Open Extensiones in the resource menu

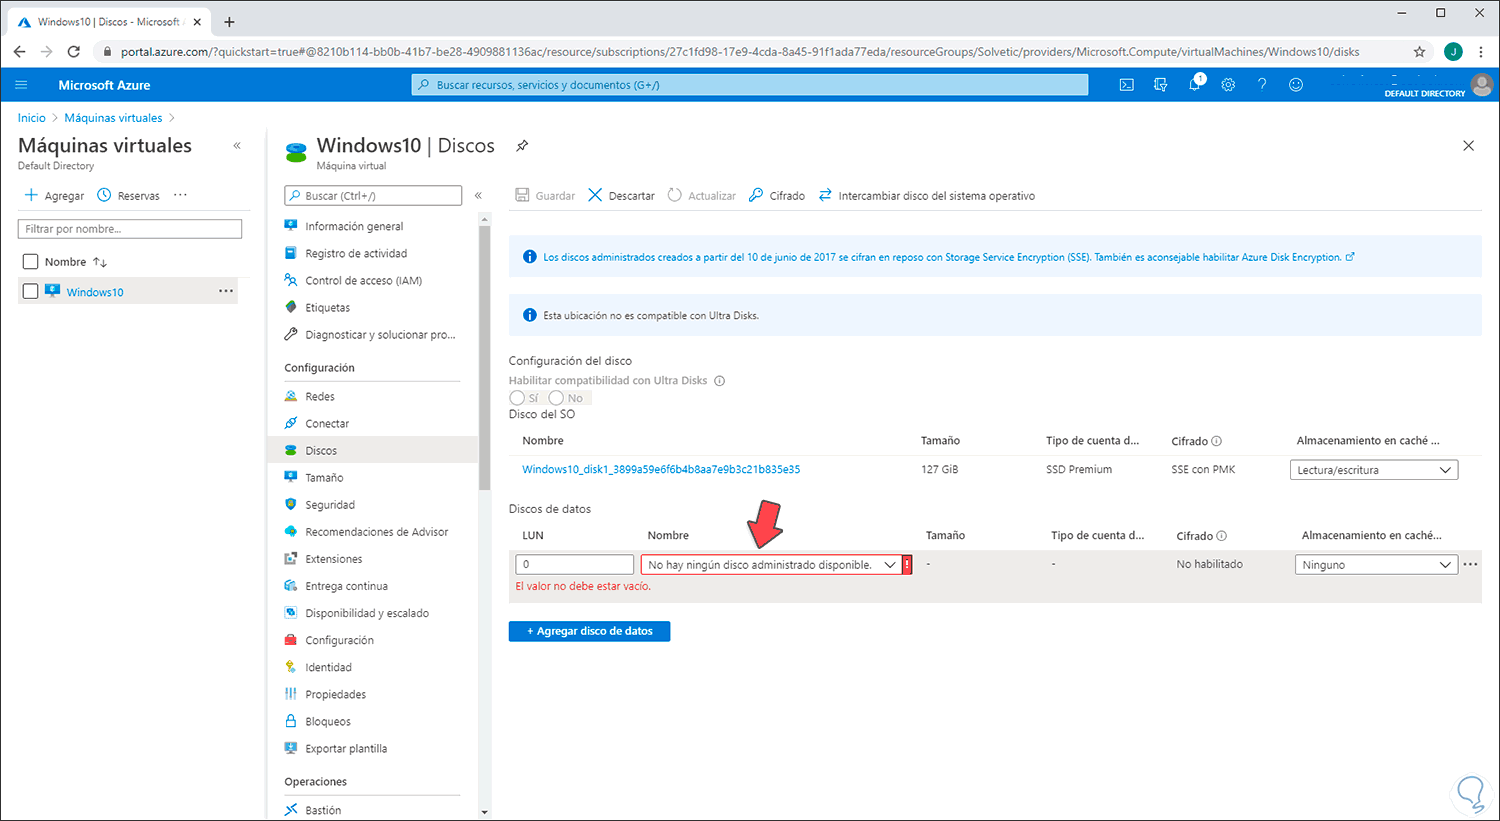point(334,559)
